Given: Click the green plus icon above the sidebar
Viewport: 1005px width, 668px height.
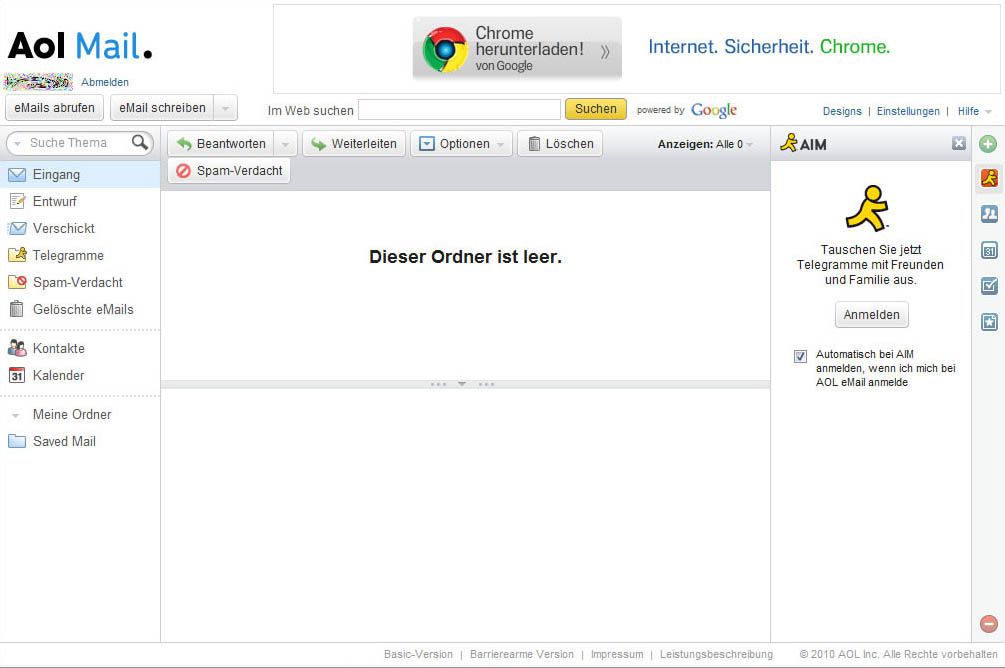Looking at the screenshot, I should 988,144.
